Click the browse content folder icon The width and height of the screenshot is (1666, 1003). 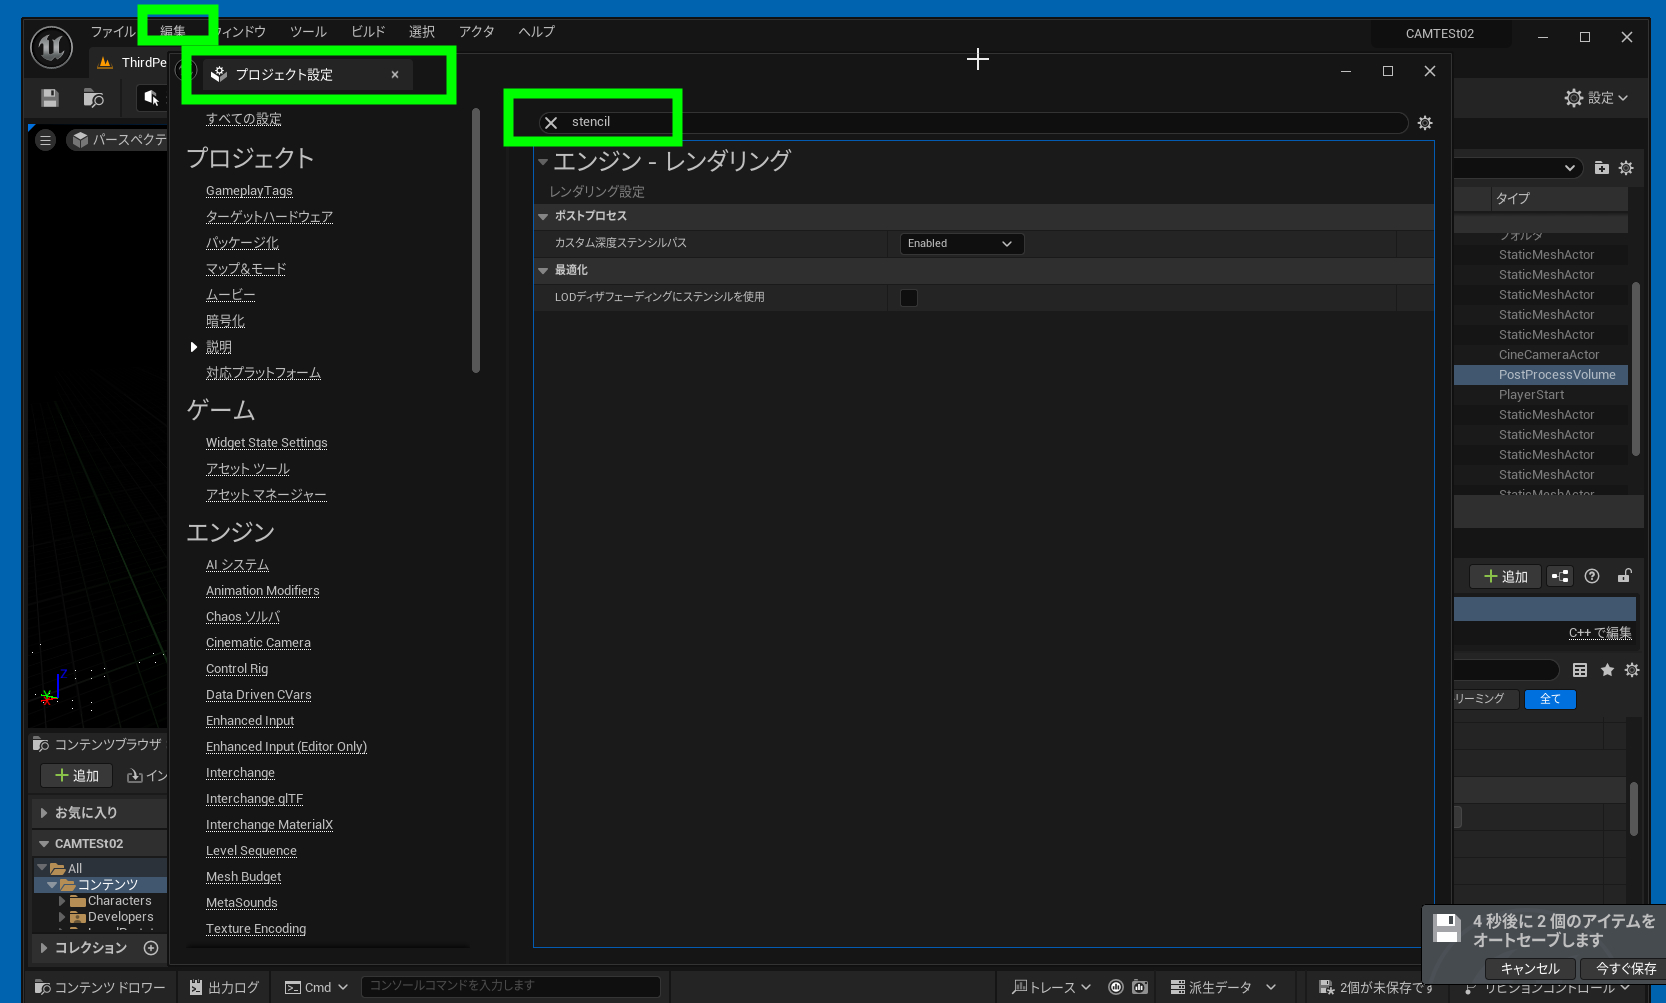pos(94,98)
